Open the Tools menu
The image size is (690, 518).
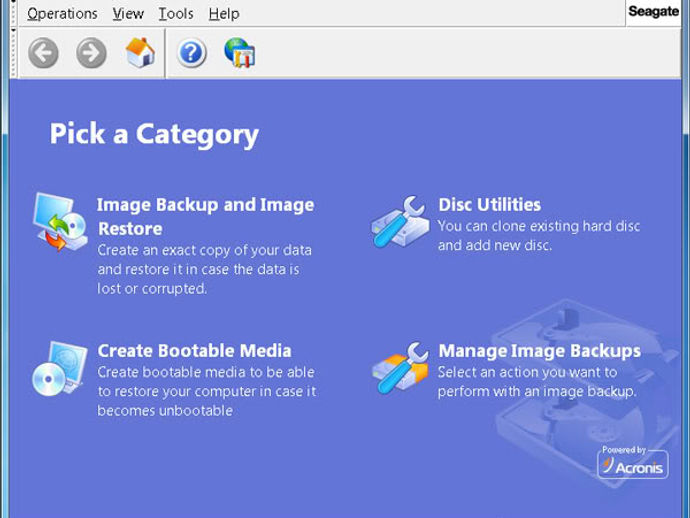(176, 14)
